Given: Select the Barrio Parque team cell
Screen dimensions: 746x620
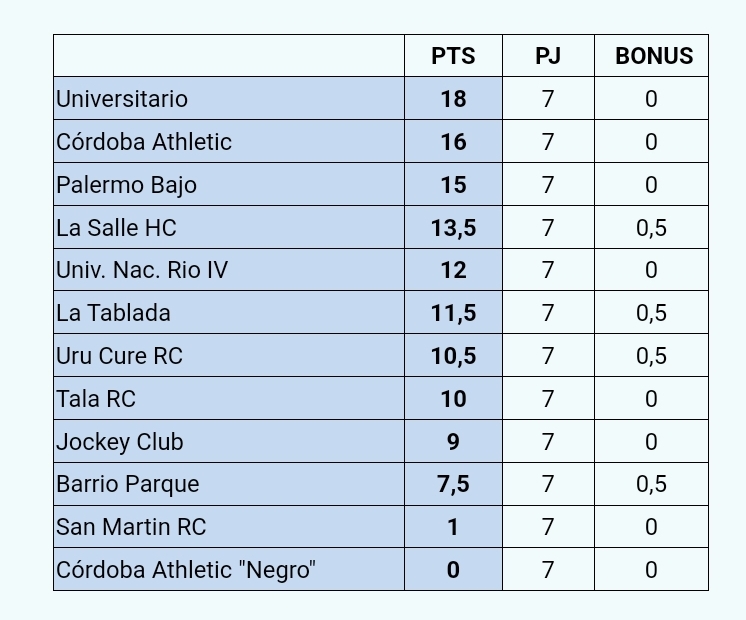Looking at the screenshot, I should click(x=229, y=484).
